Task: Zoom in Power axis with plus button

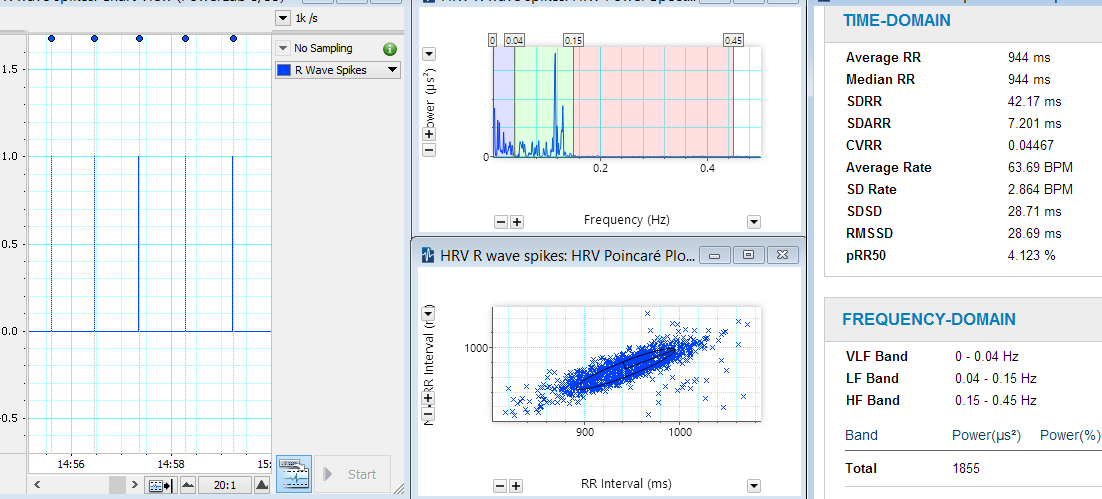Action: point(429,133)
